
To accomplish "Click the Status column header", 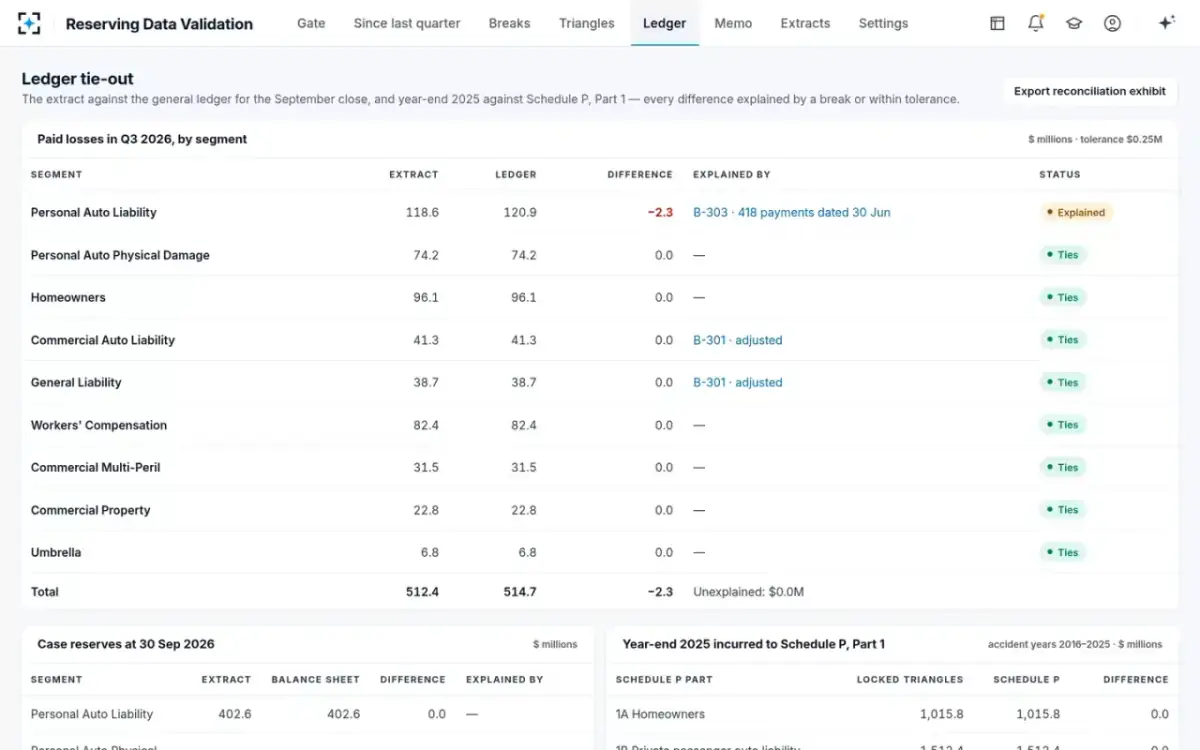I will coord(1060,175).
